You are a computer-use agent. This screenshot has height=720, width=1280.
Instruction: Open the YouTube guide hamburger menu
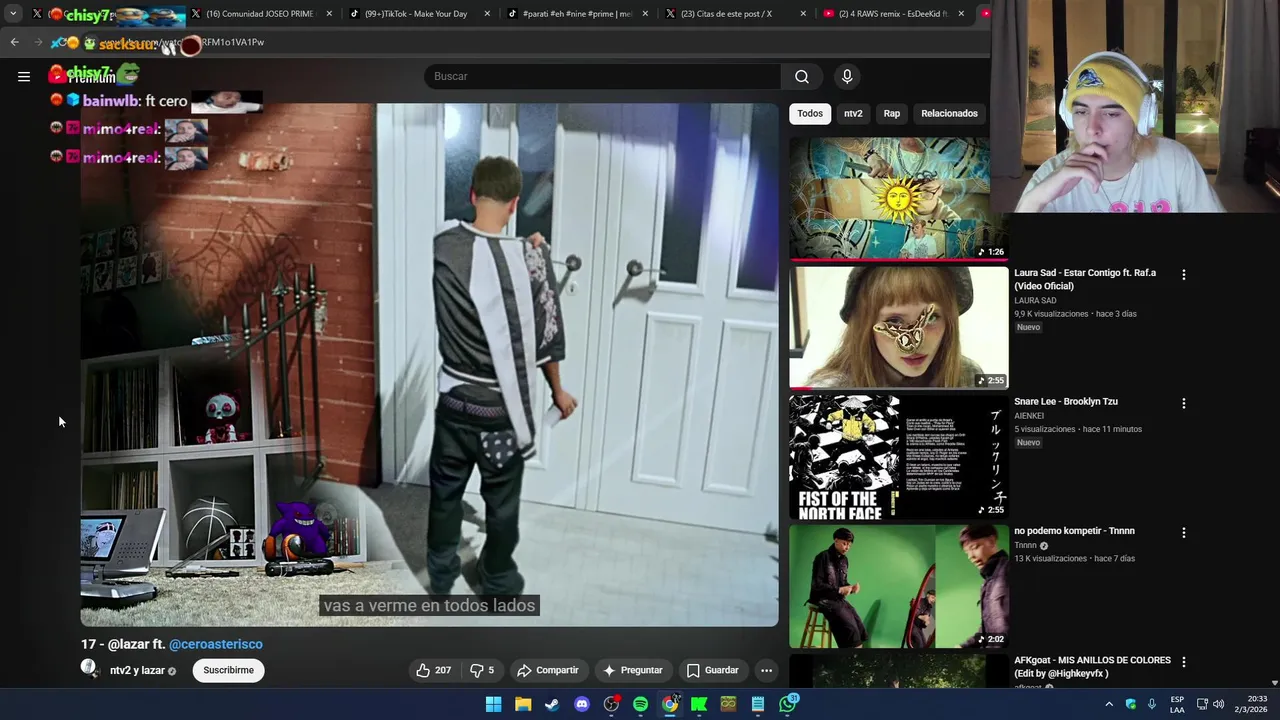click(x=24, y=76)
